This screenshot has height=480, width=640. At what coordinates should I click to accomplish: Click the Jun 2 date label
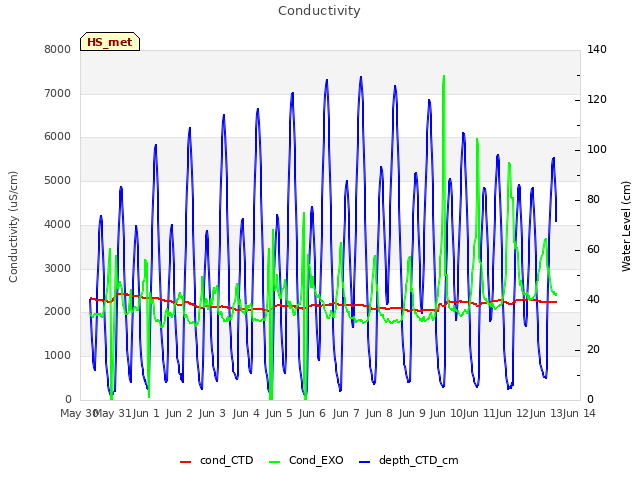pos(179,413)
